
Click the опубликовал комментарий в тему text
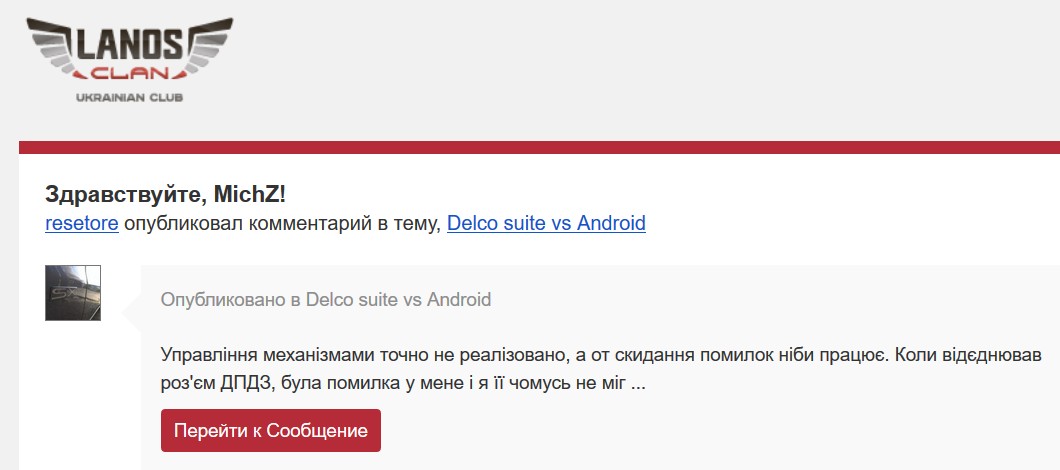[282, 223]
